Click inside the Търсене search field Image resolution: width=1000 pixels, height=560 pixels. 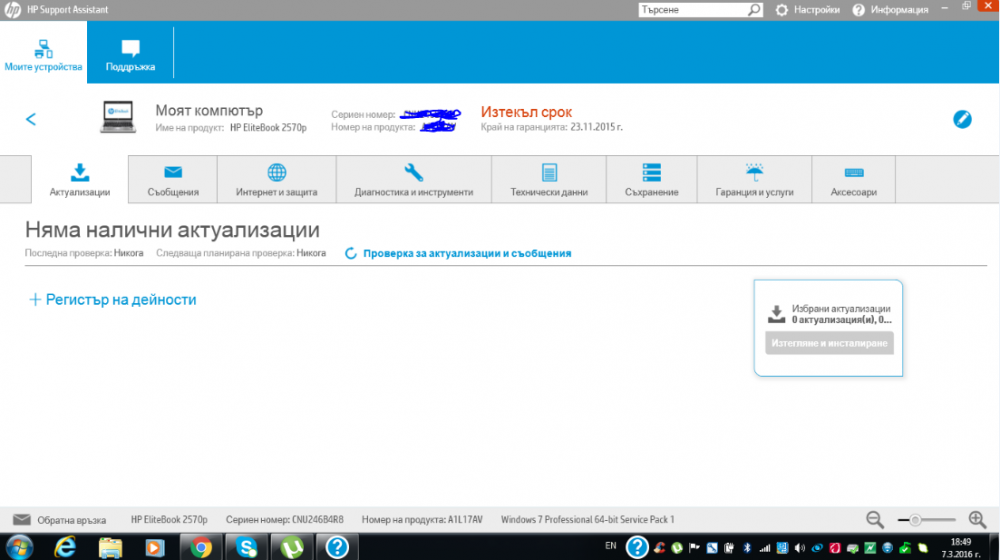coord(693,10)
